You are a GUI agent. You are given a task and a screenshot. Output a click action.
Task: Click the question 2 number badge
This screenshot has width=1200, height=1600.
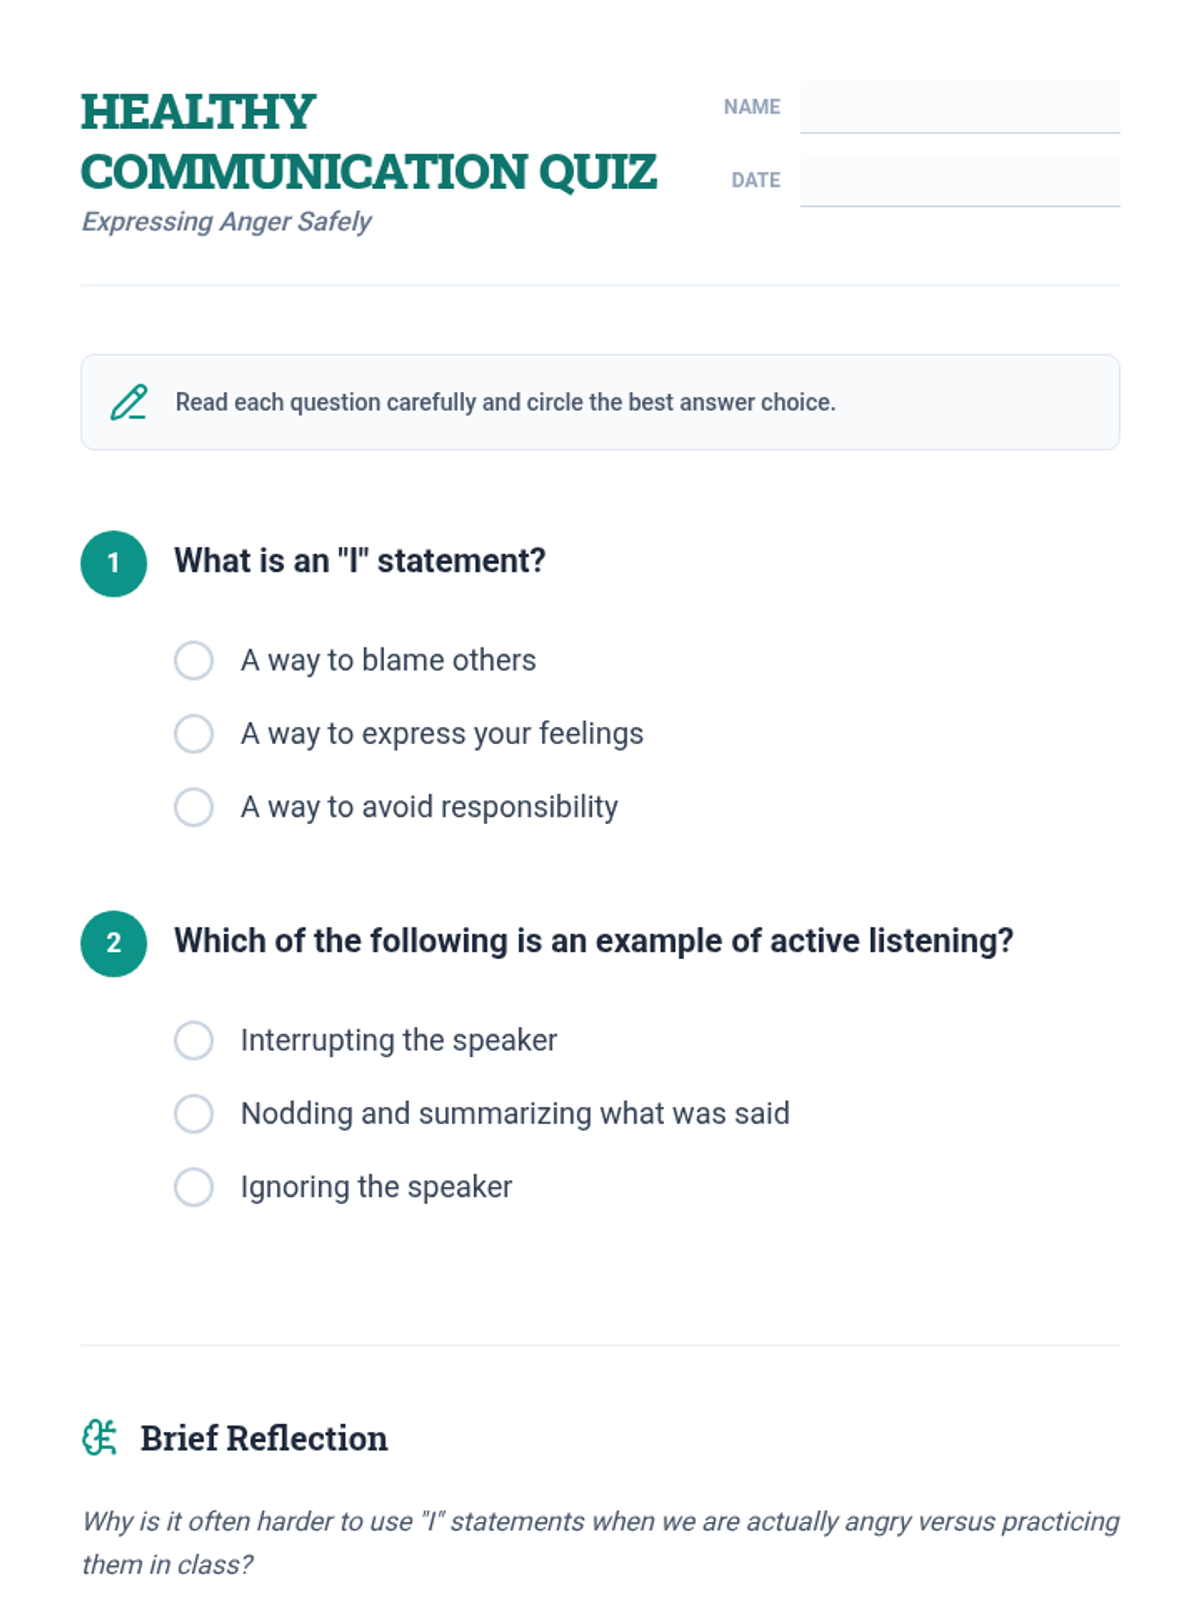[114, 943]
